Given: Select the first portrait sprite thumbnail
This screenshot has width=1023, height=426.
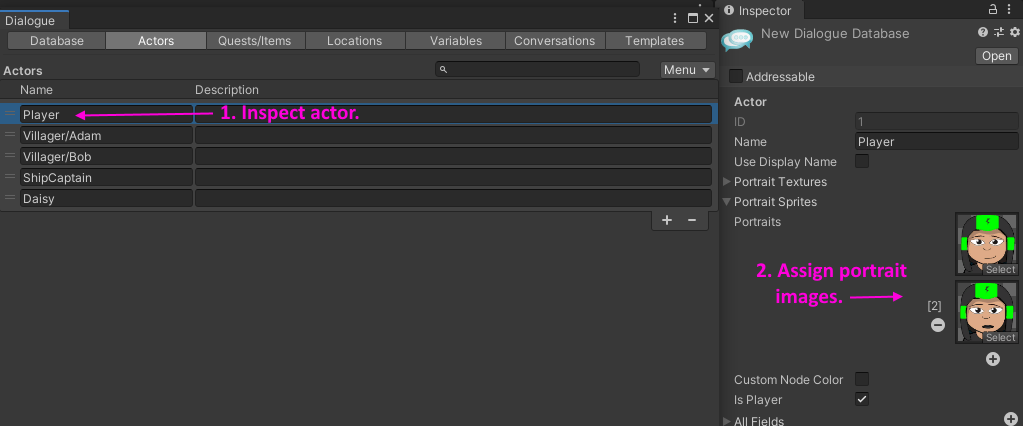Looking at the screenshot, I should click(987, 244).
